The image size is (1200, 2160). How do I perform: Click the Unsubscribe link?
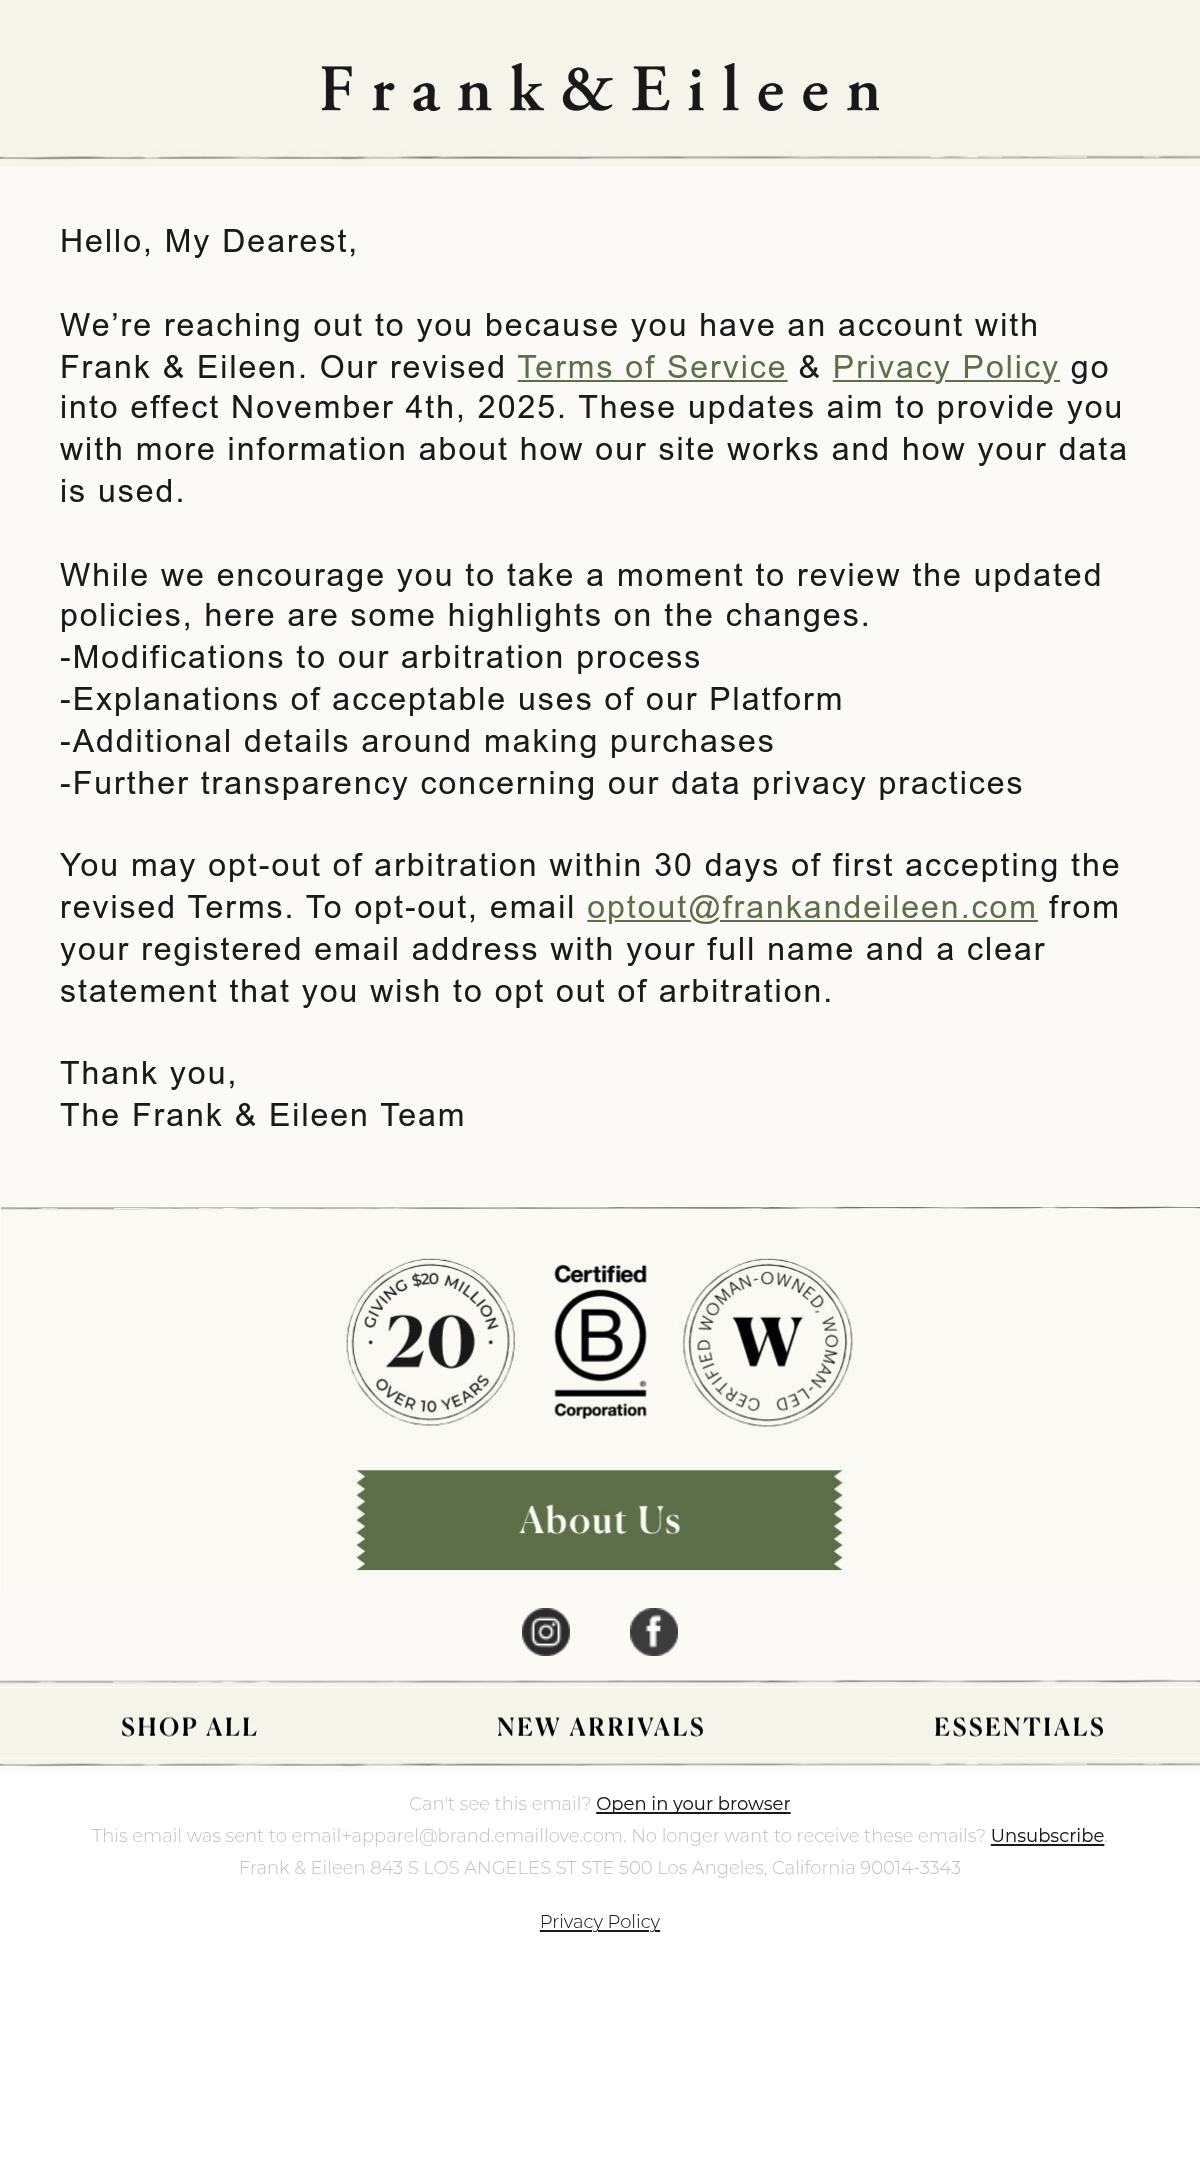coord(1047,1835)
